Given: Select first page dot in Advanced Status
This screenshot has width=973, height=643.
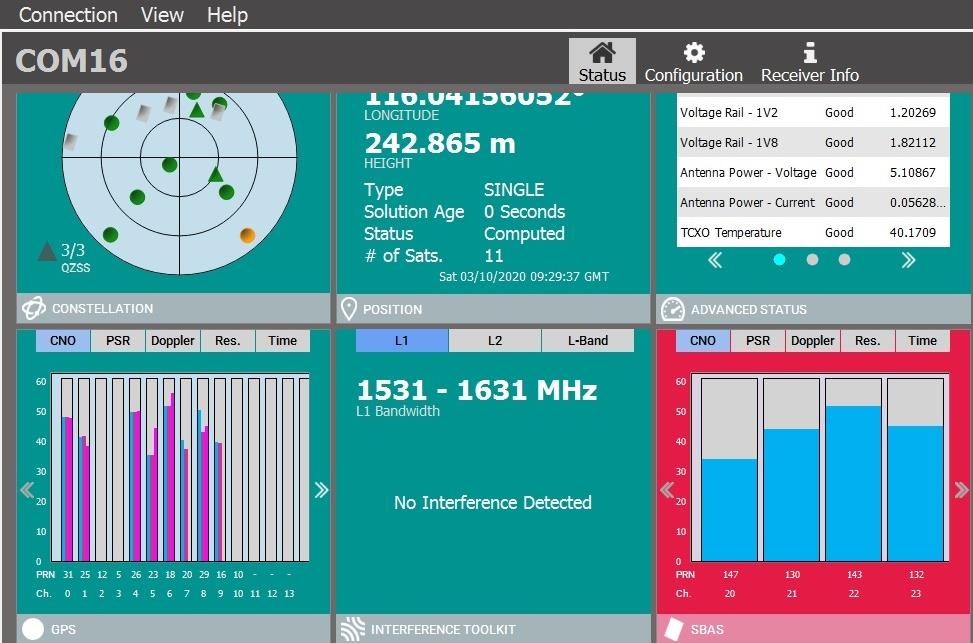Looking at the screenshot, I should [779, 260].
